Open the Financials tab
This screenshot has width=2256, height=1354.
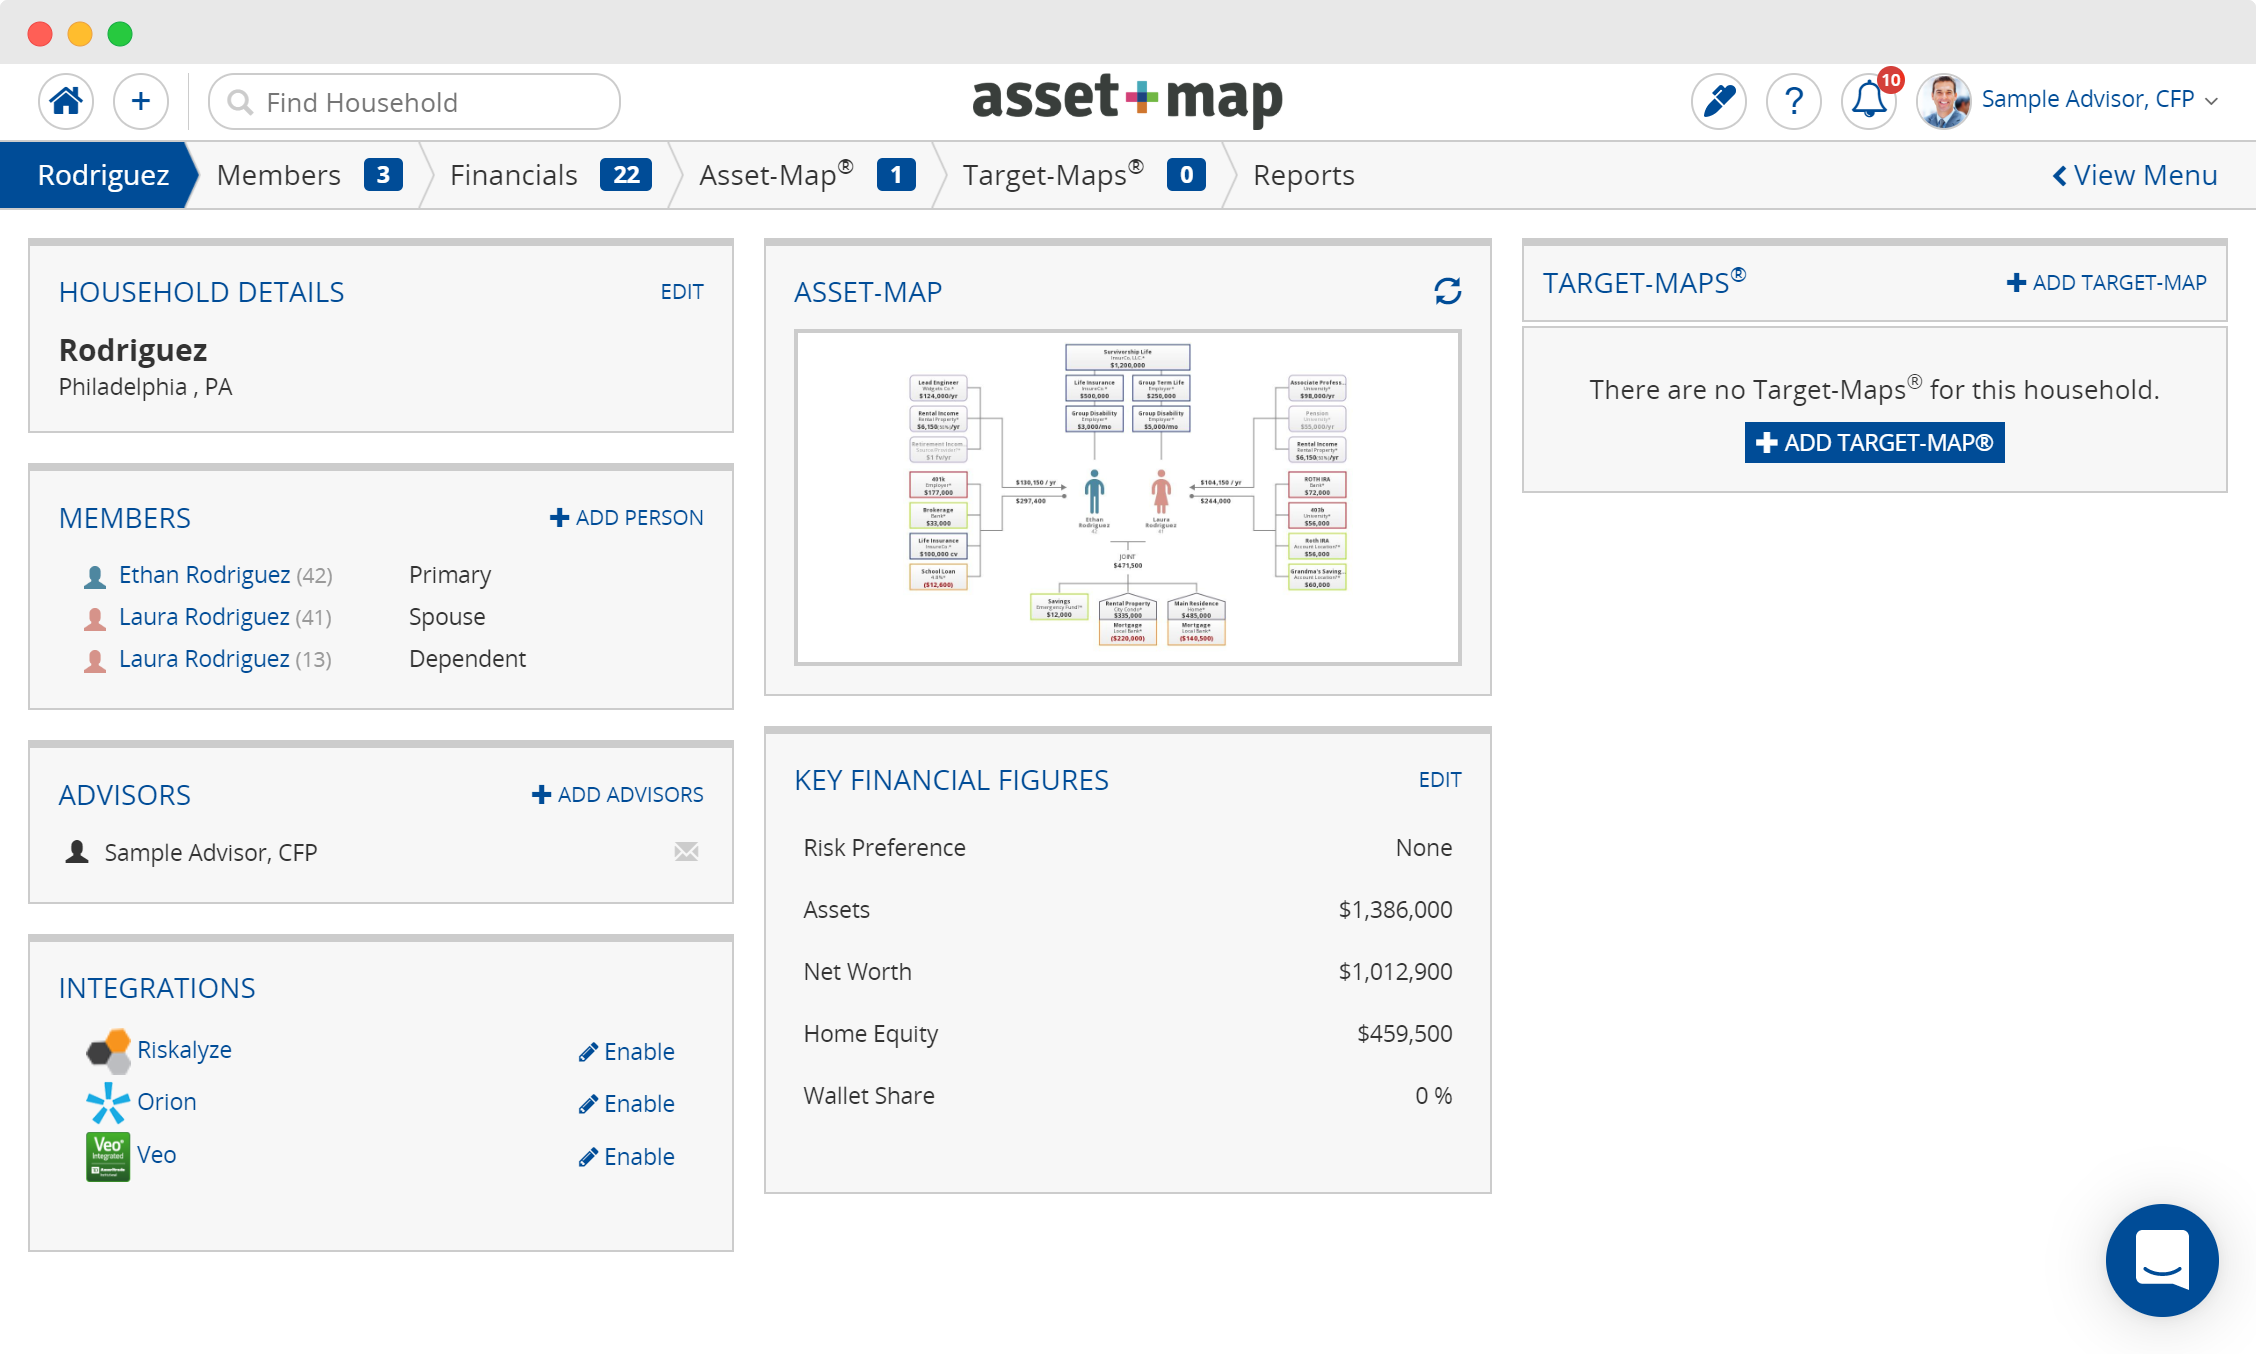pos(514,175)
